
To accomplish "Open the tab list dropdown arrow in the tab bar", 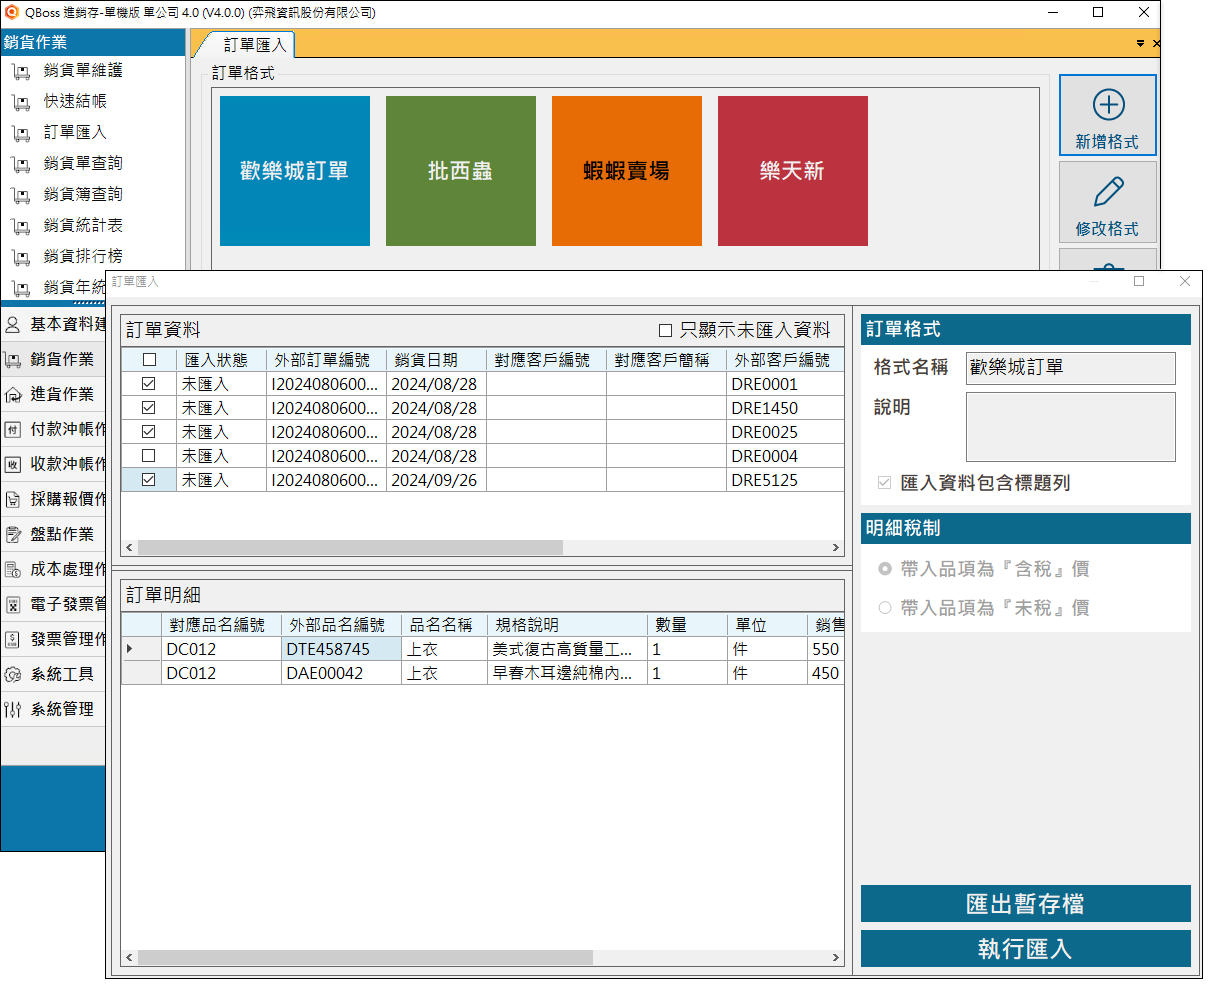I will (1140, 44).
